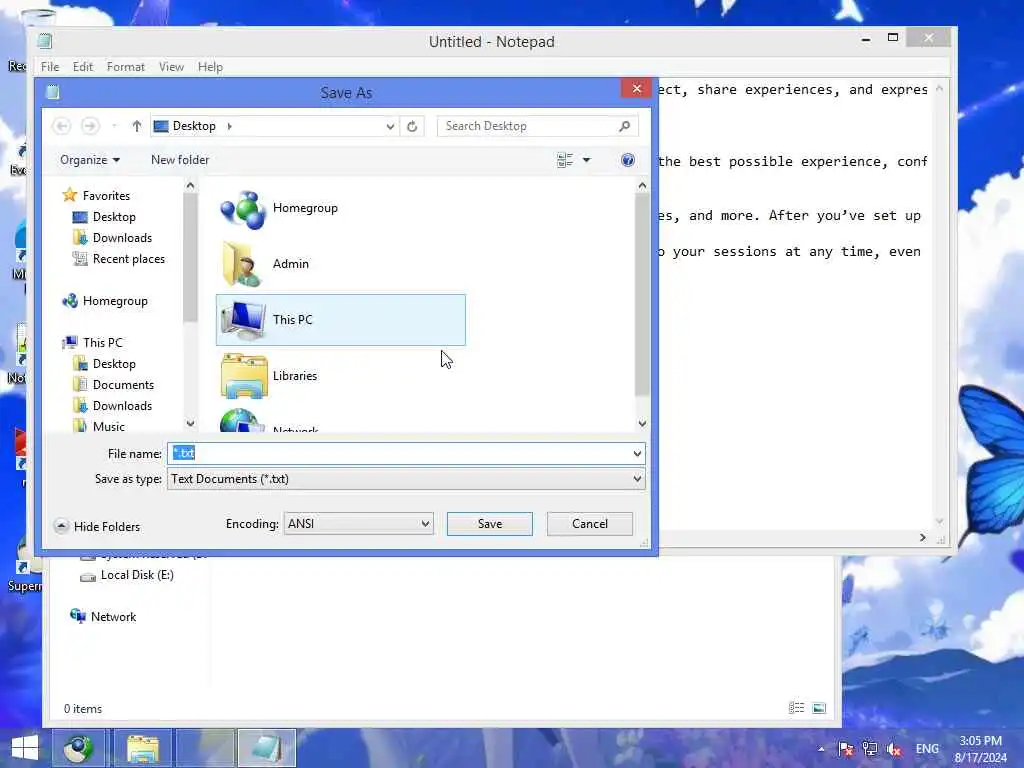Go up one folder level
This screenshot has width=1024, height=768.
(136, 126)
